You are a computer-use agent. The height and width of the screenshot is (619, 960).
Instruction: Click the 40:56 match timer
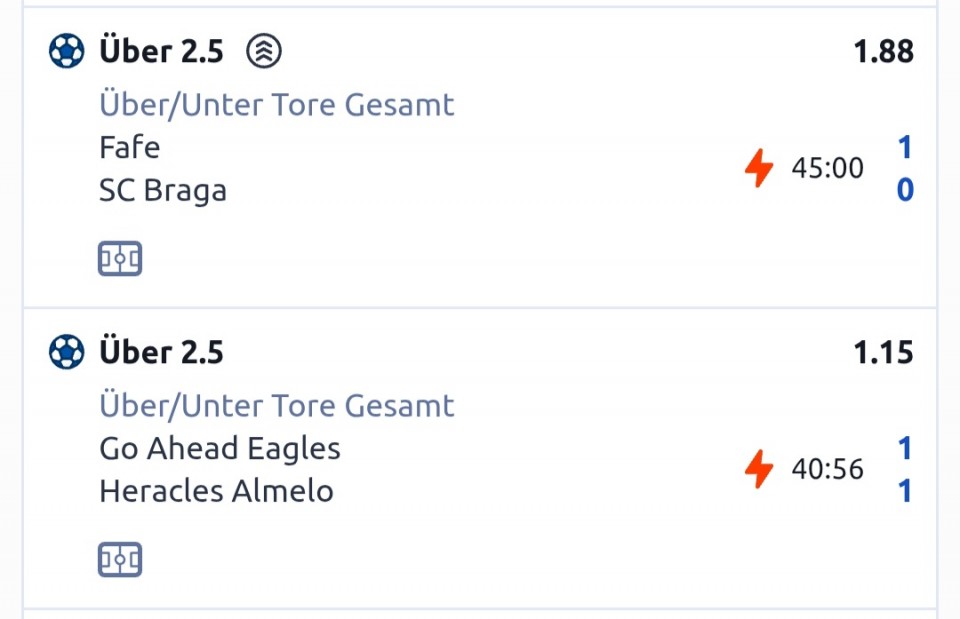tap(827, 469)
